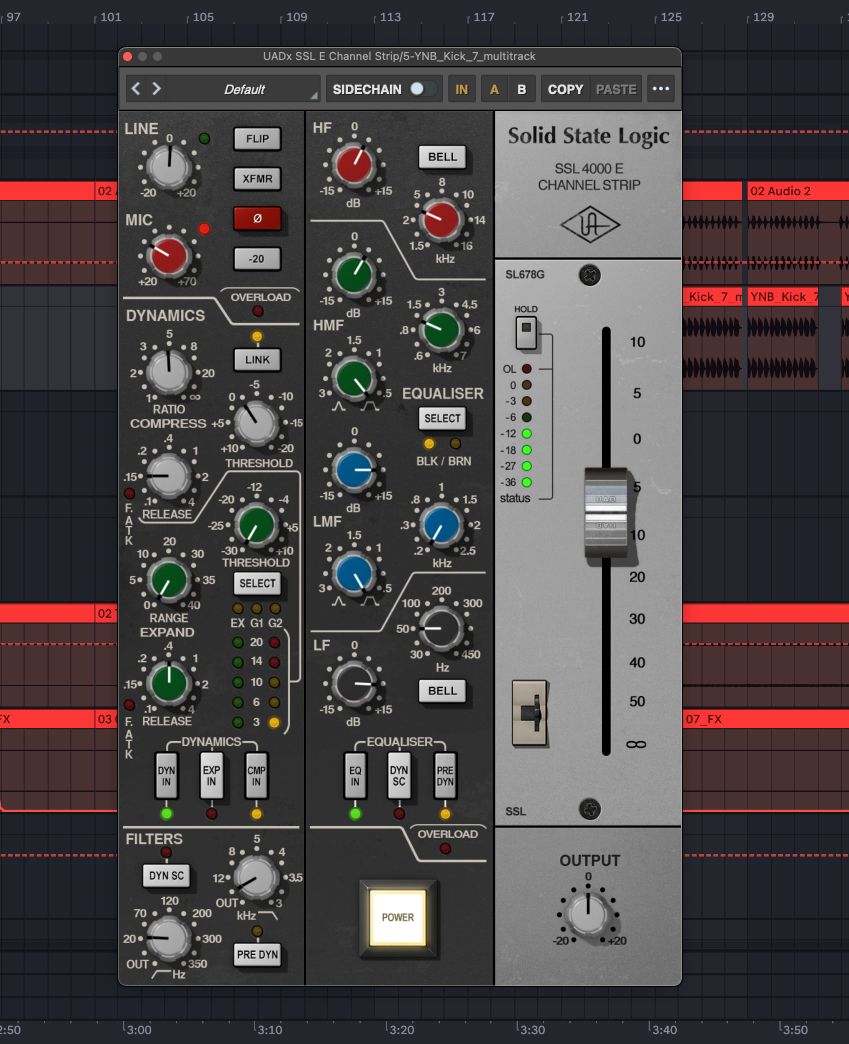Image resolution: width=849 pixels, height=1044 pixels.
Task: Switch to preset slot A
Action: click(494, 89)
